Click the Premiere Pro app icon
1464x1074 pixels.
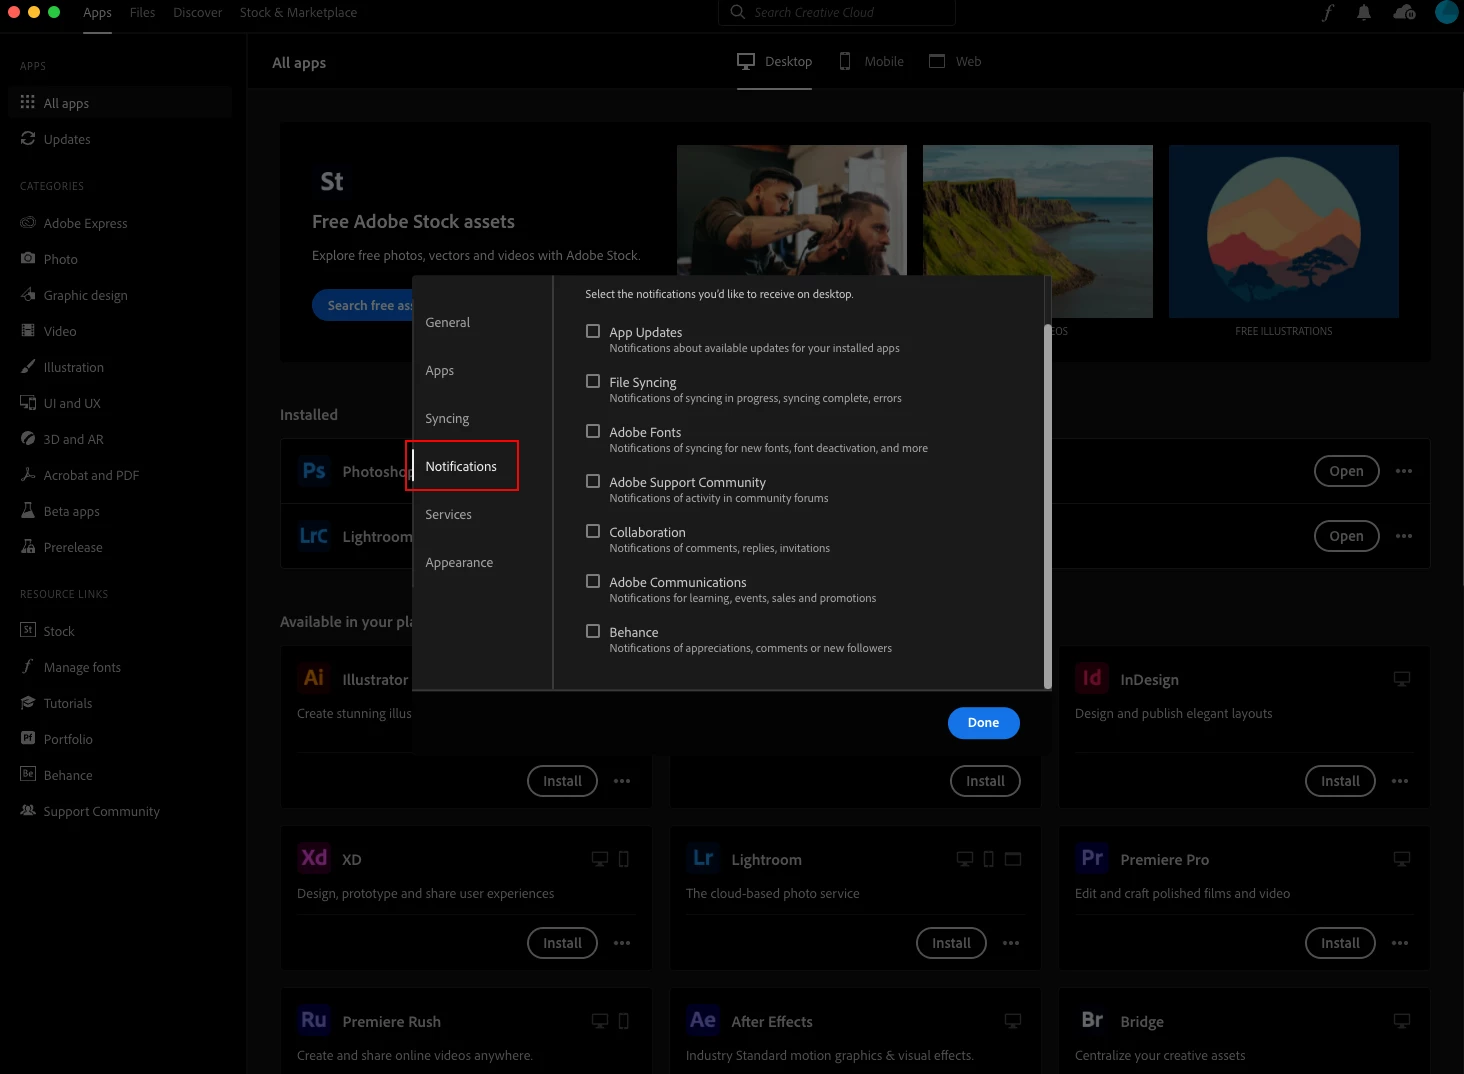point(1092,858)
